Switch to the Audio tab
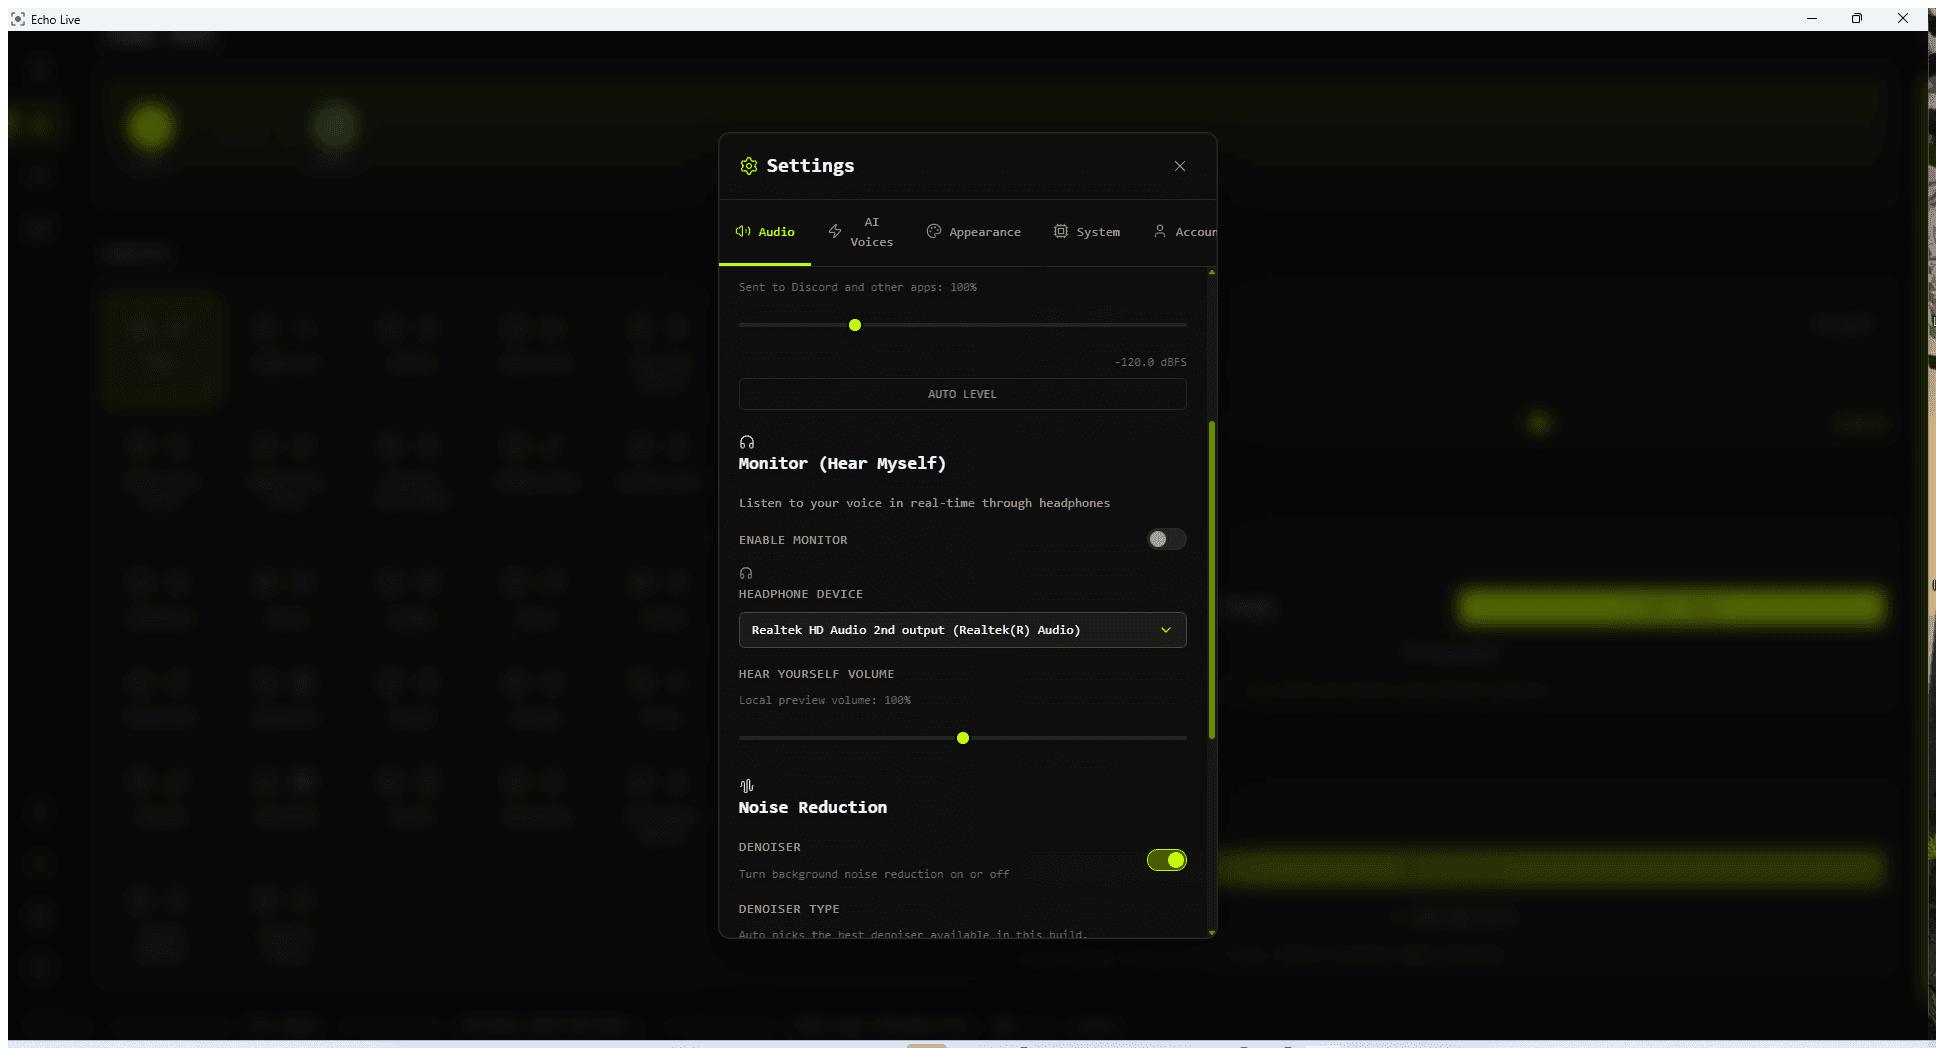Screen dimensions: 1936x1048 point(765,232)
